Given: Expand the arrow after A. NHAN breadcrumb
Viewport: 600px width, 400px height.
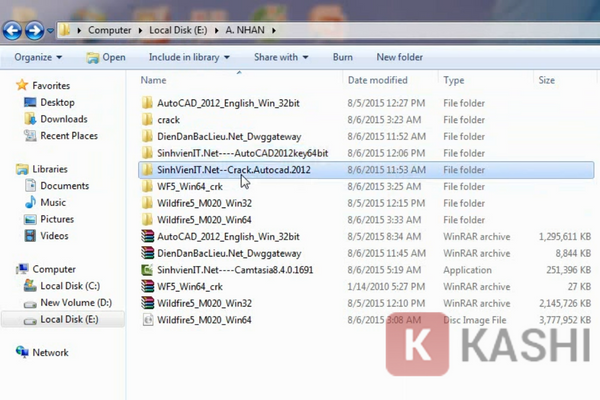Looking at the screenshot, I should pos(274,30).
